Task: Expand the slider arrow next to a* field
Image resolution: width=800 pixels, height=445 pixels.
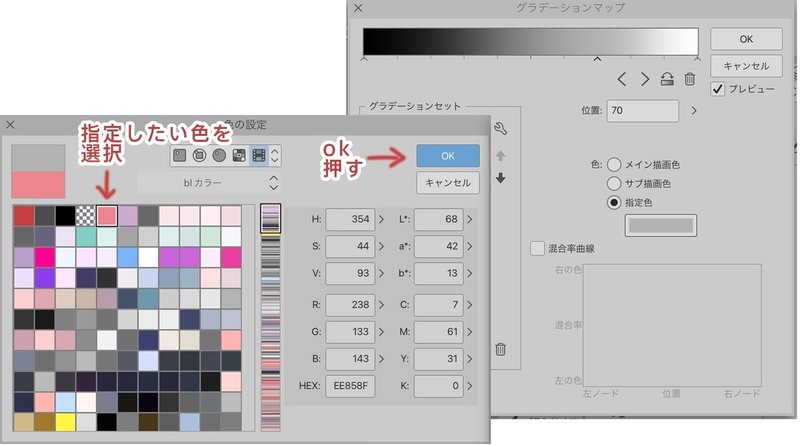Action: pos(469,246)
